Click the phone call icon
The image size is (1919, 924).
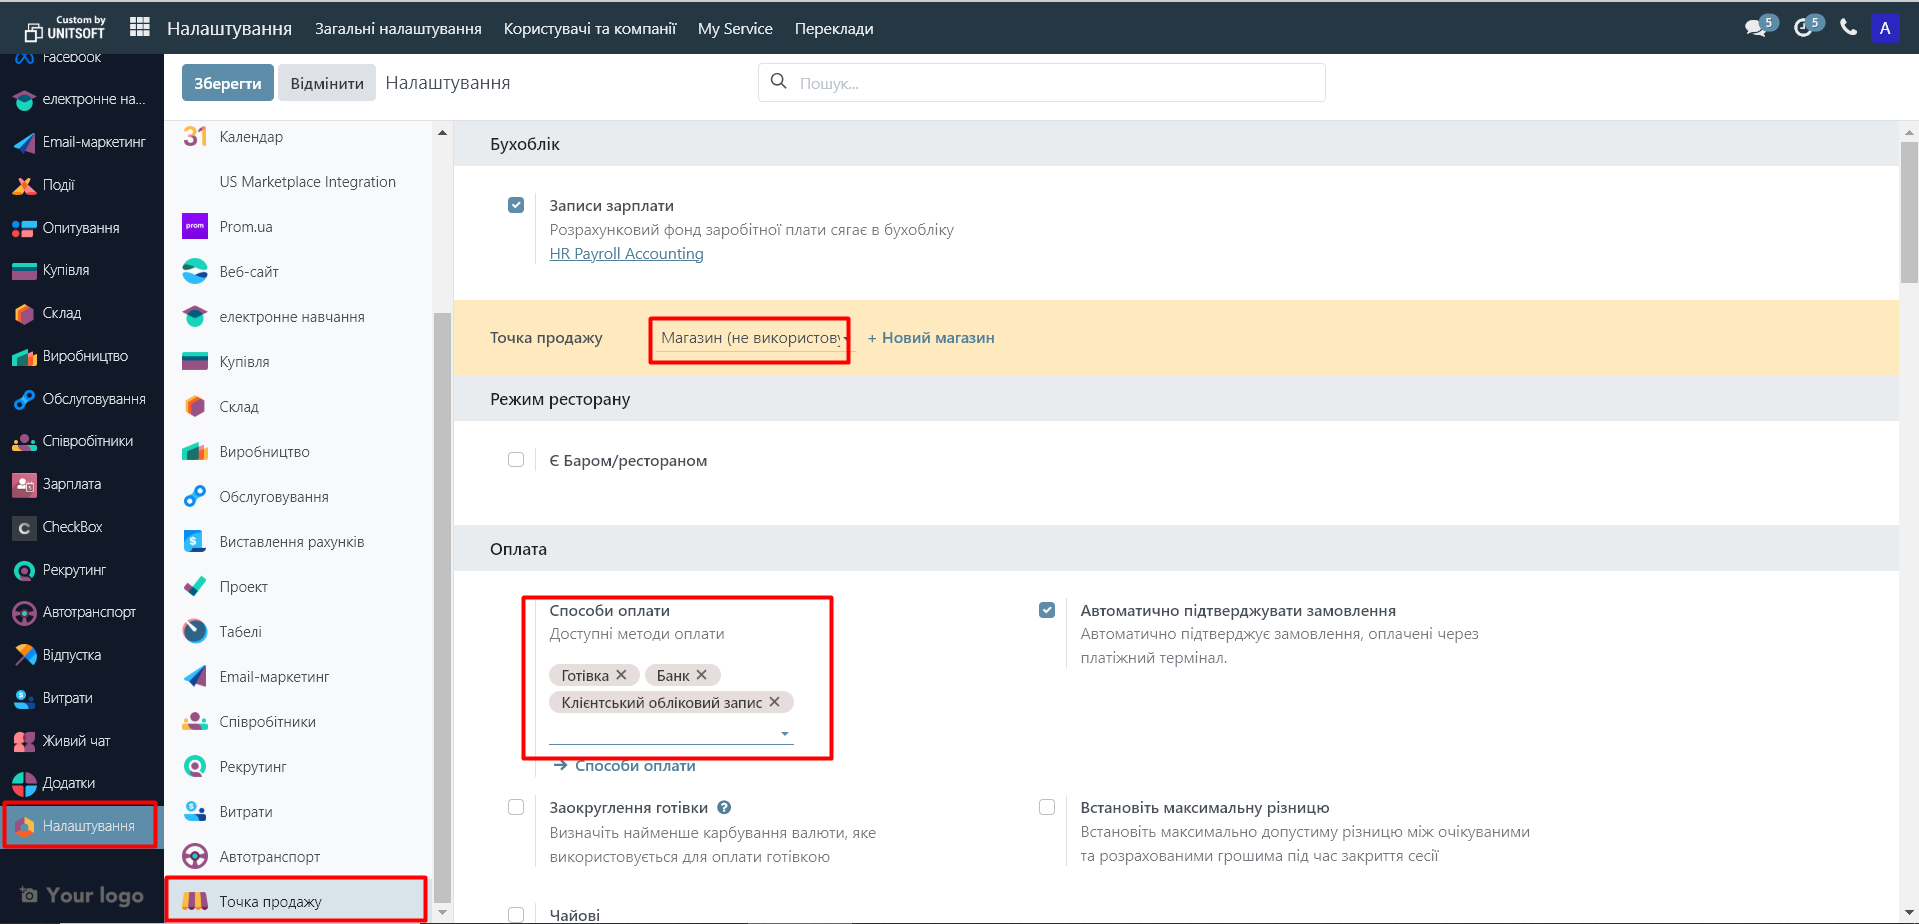(x=1848, y=28)
